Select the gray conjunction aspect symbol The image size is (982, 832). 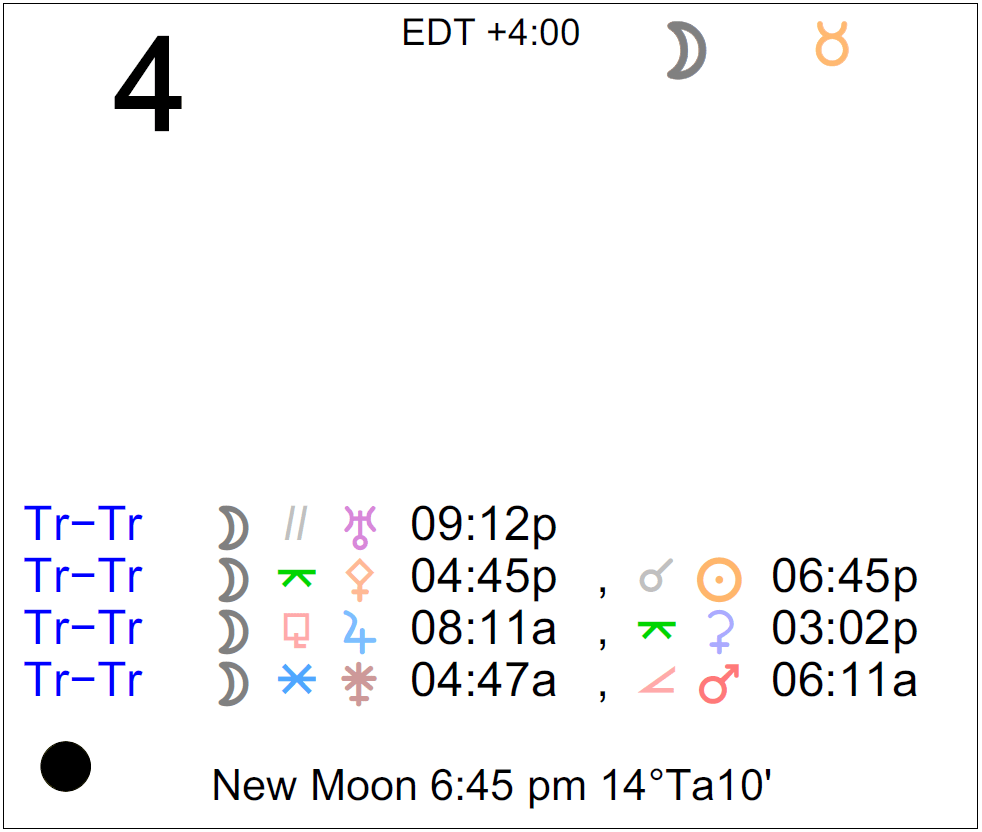coord(656,576)
